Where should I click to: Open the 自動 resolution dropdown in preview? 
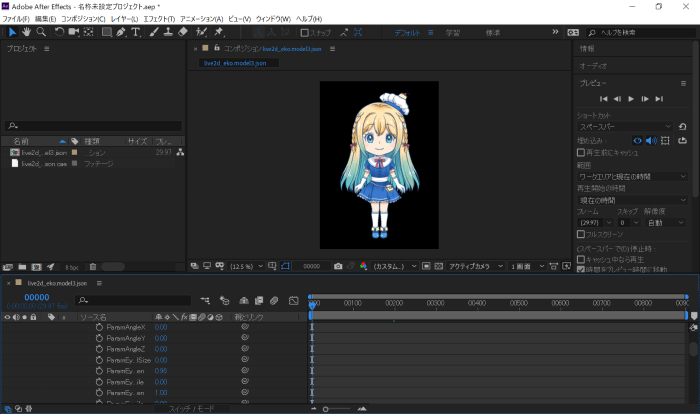665,222
